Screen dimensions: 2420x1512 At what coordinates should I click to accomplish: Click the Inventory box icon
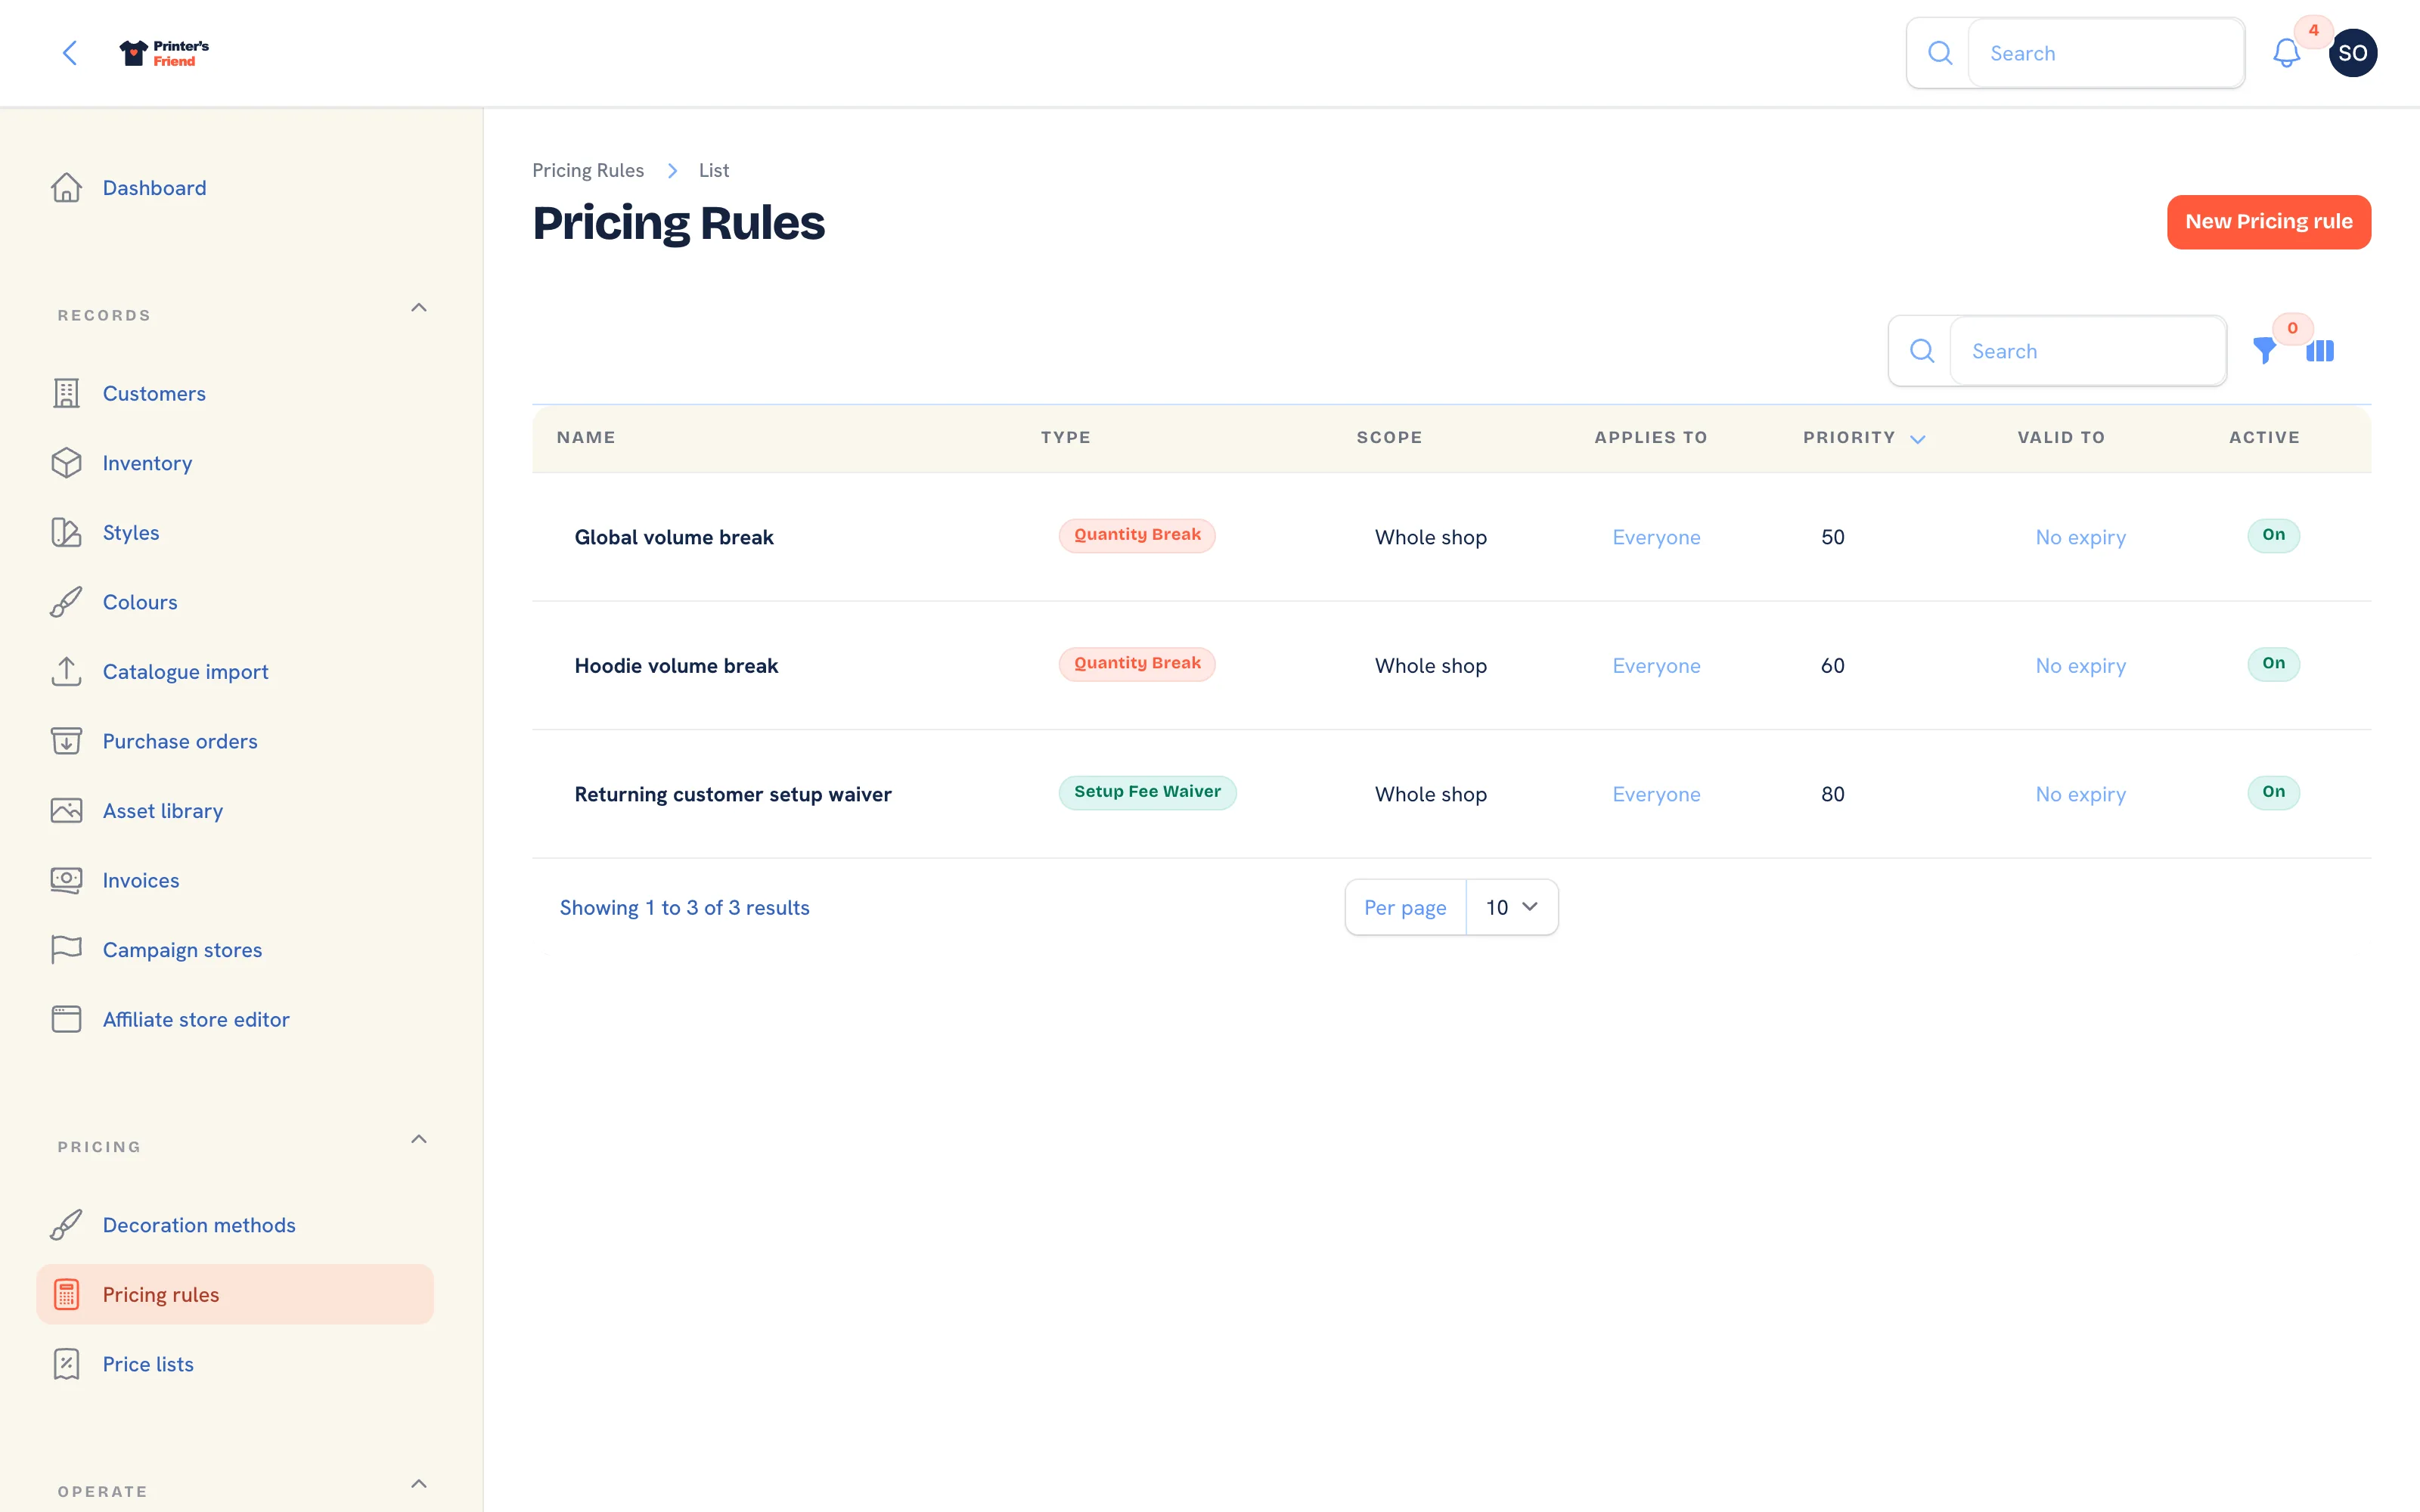pyautogui.click(x=66, y=463)
